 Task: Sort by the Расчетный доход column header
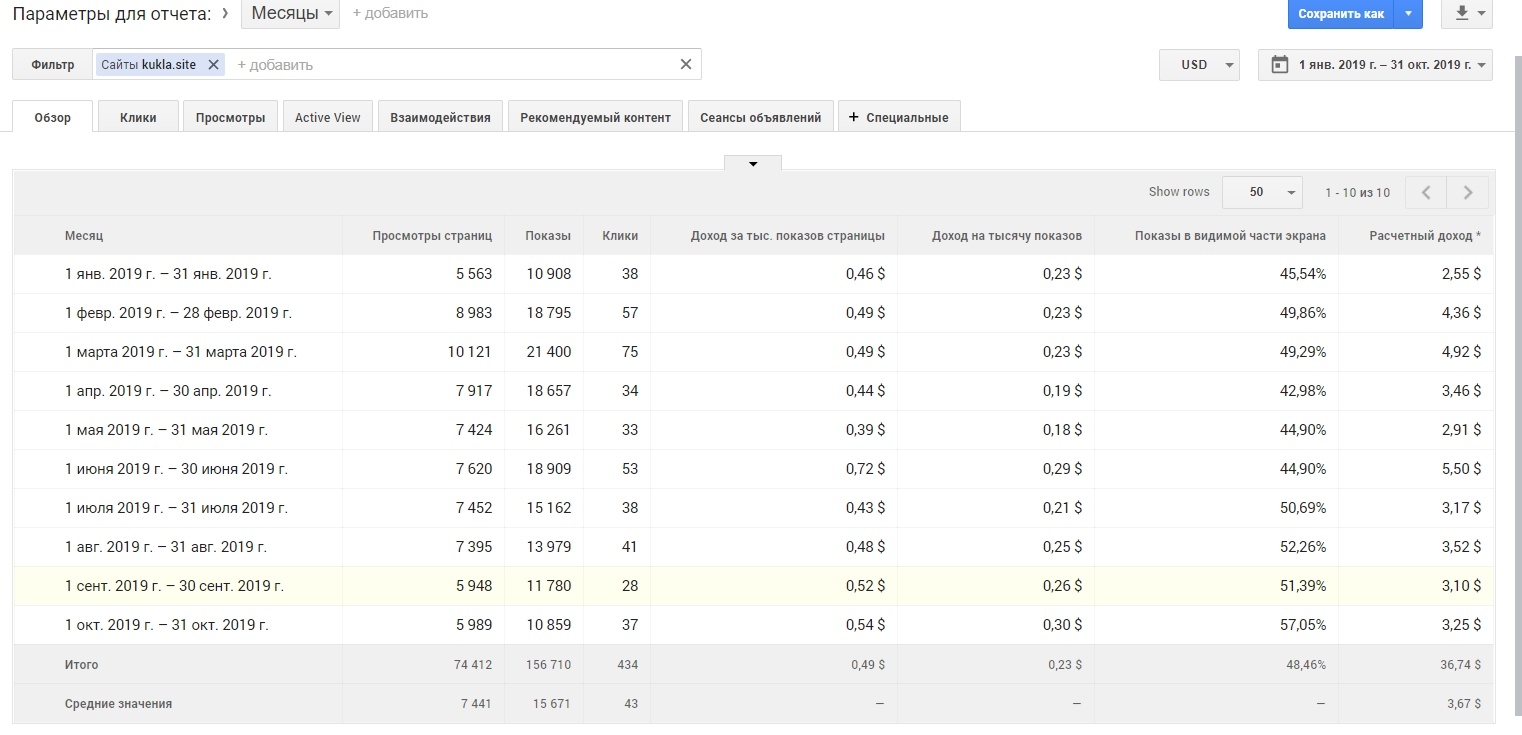coord(1424,236)
